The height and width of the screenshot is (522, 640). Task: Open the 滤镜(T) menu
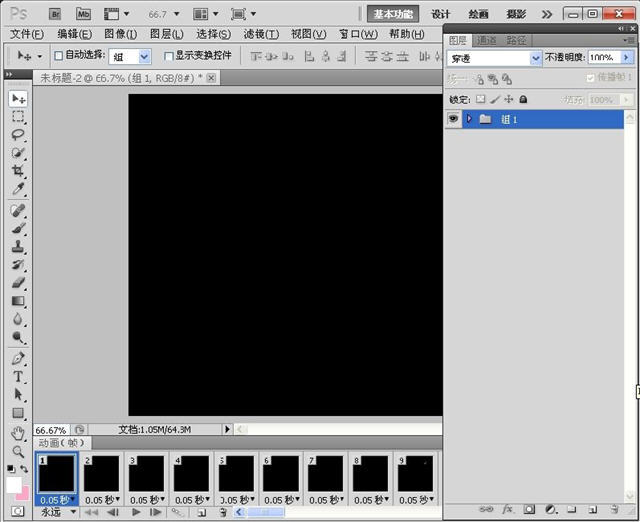261,34
